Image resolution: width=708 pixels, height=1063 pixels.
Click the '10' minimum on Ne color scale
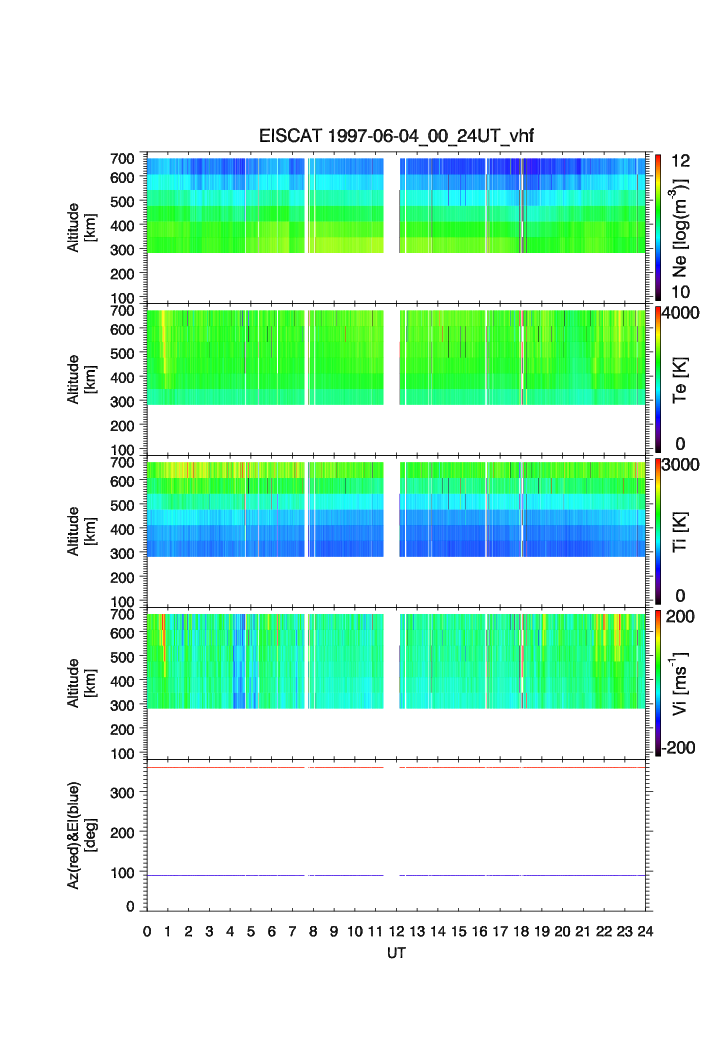coord(680,292)
